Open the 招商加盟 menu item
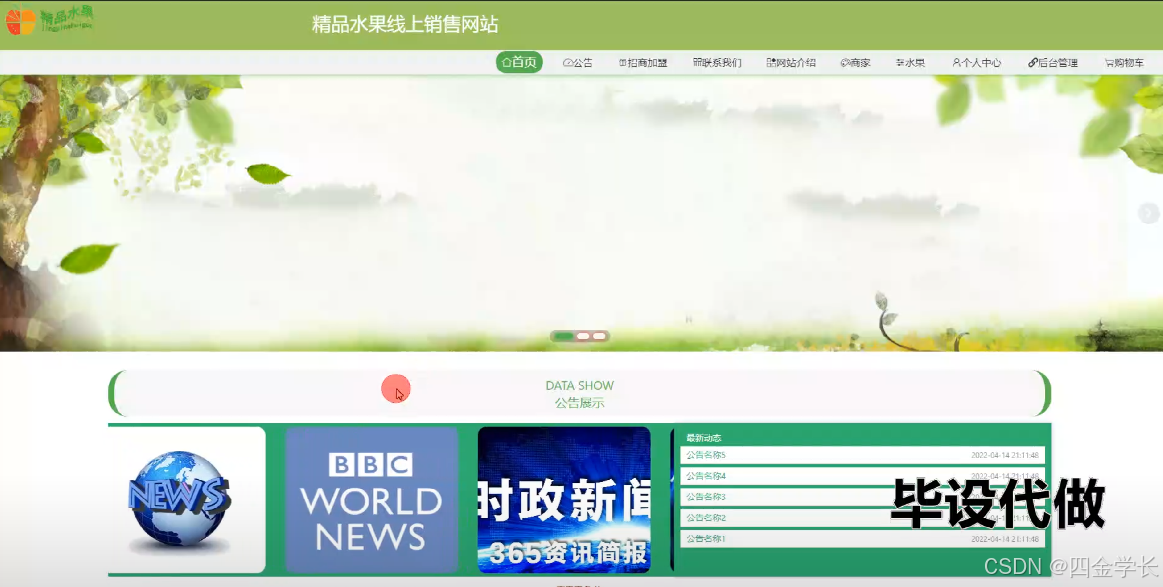 coord(643,63)
